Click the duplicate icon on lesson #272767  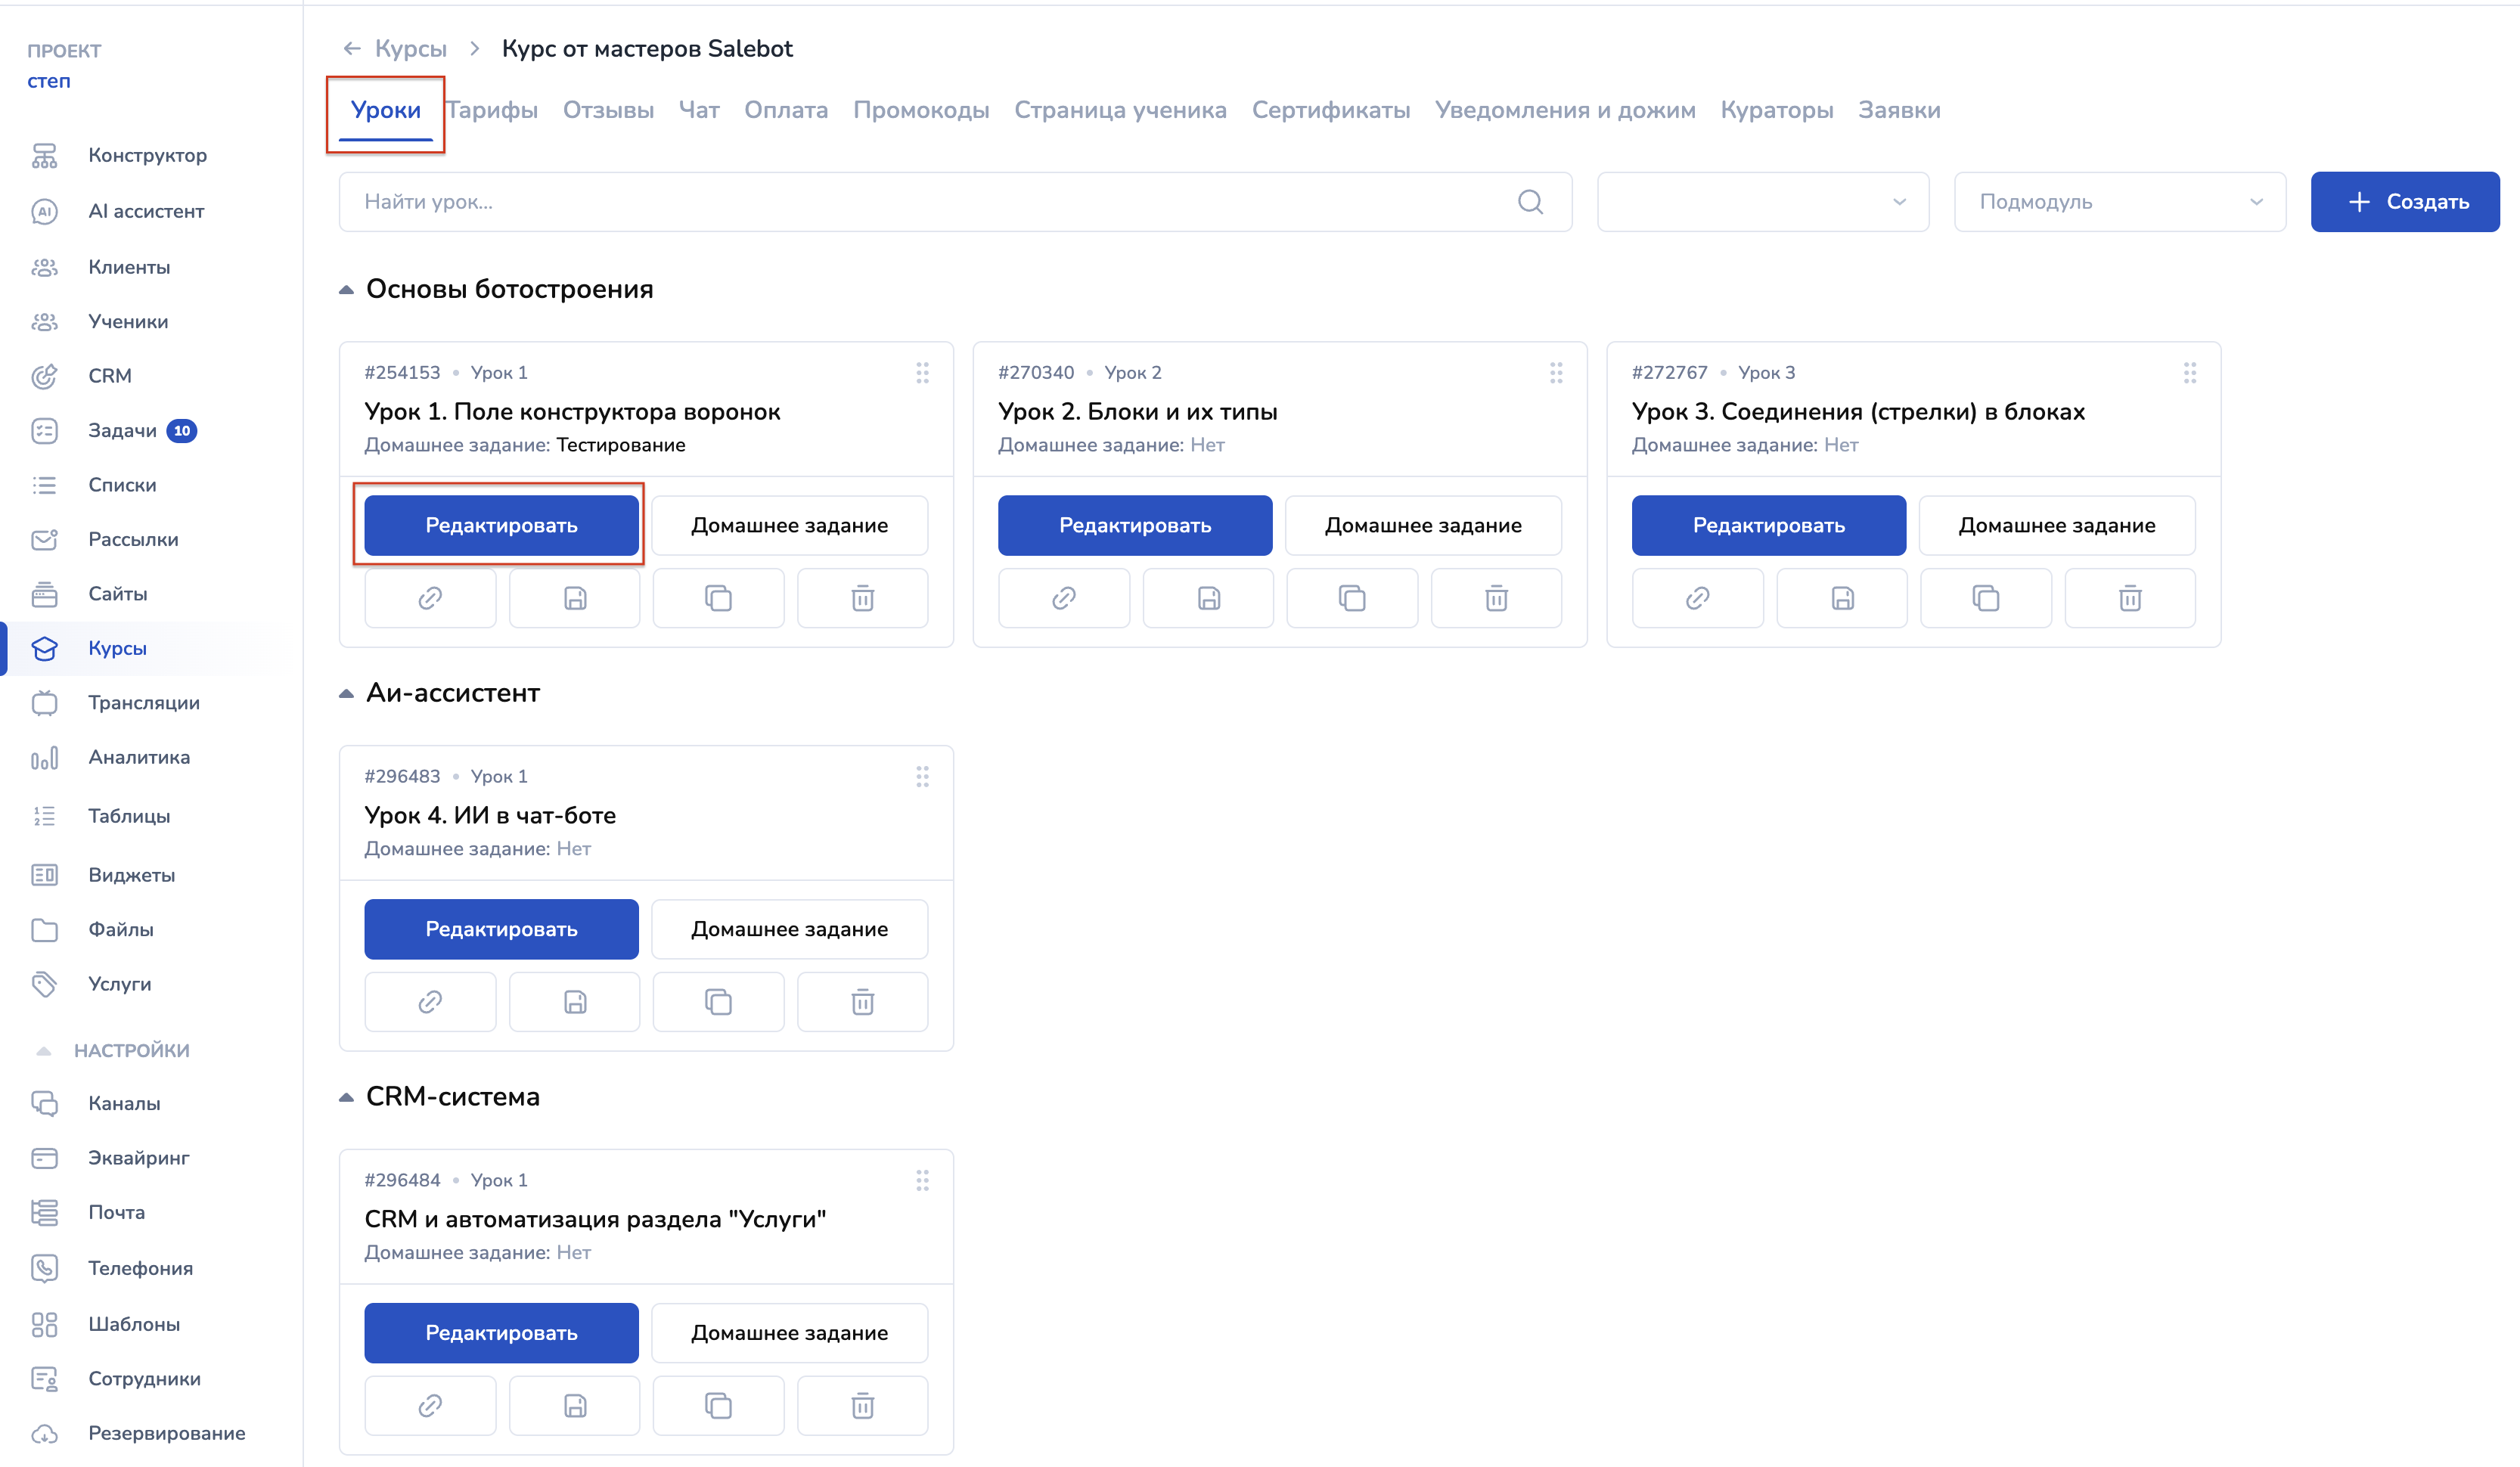coord(1985,598)
